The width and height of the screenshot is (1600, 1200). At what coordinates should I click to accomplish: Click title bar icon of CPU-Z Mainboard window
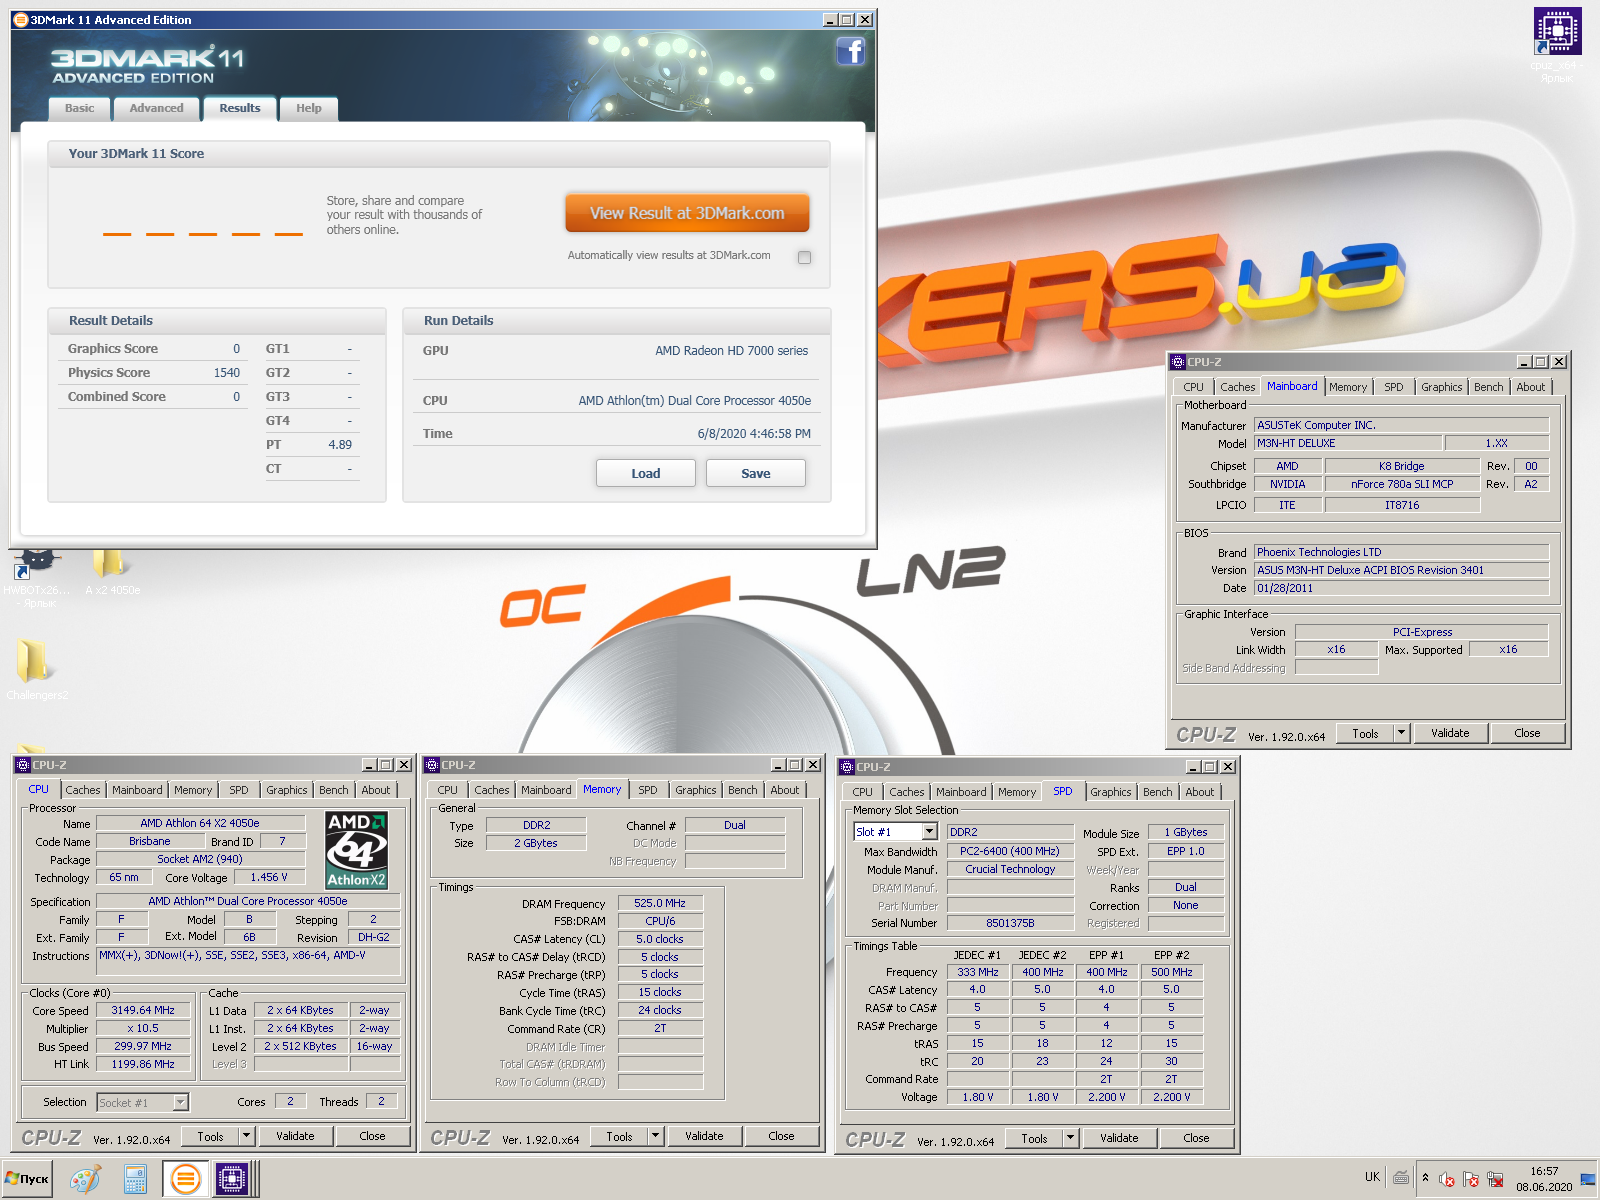click(1178, 362)
